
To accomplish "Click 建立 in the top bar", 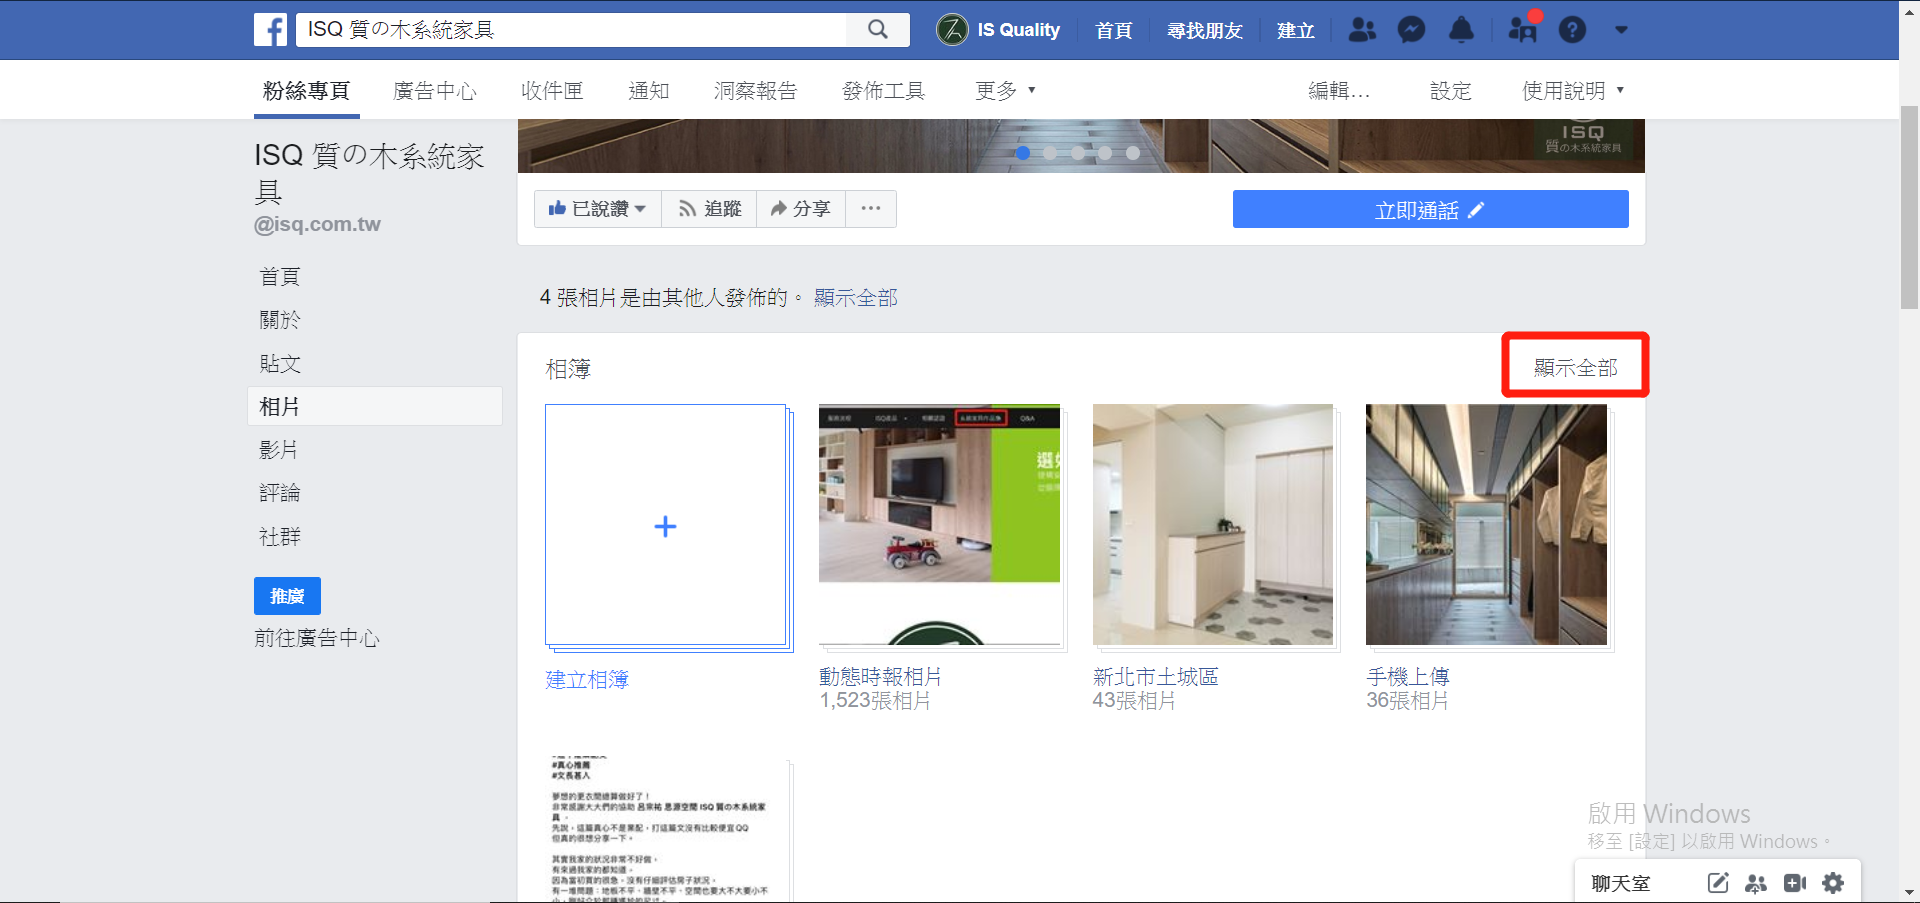I will [x=1295, y=30].
